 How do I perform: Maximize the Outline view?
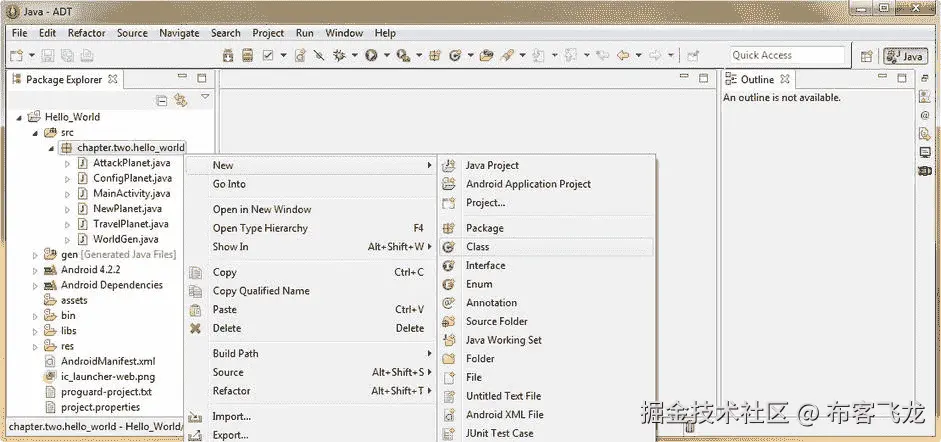coord(901,78)
